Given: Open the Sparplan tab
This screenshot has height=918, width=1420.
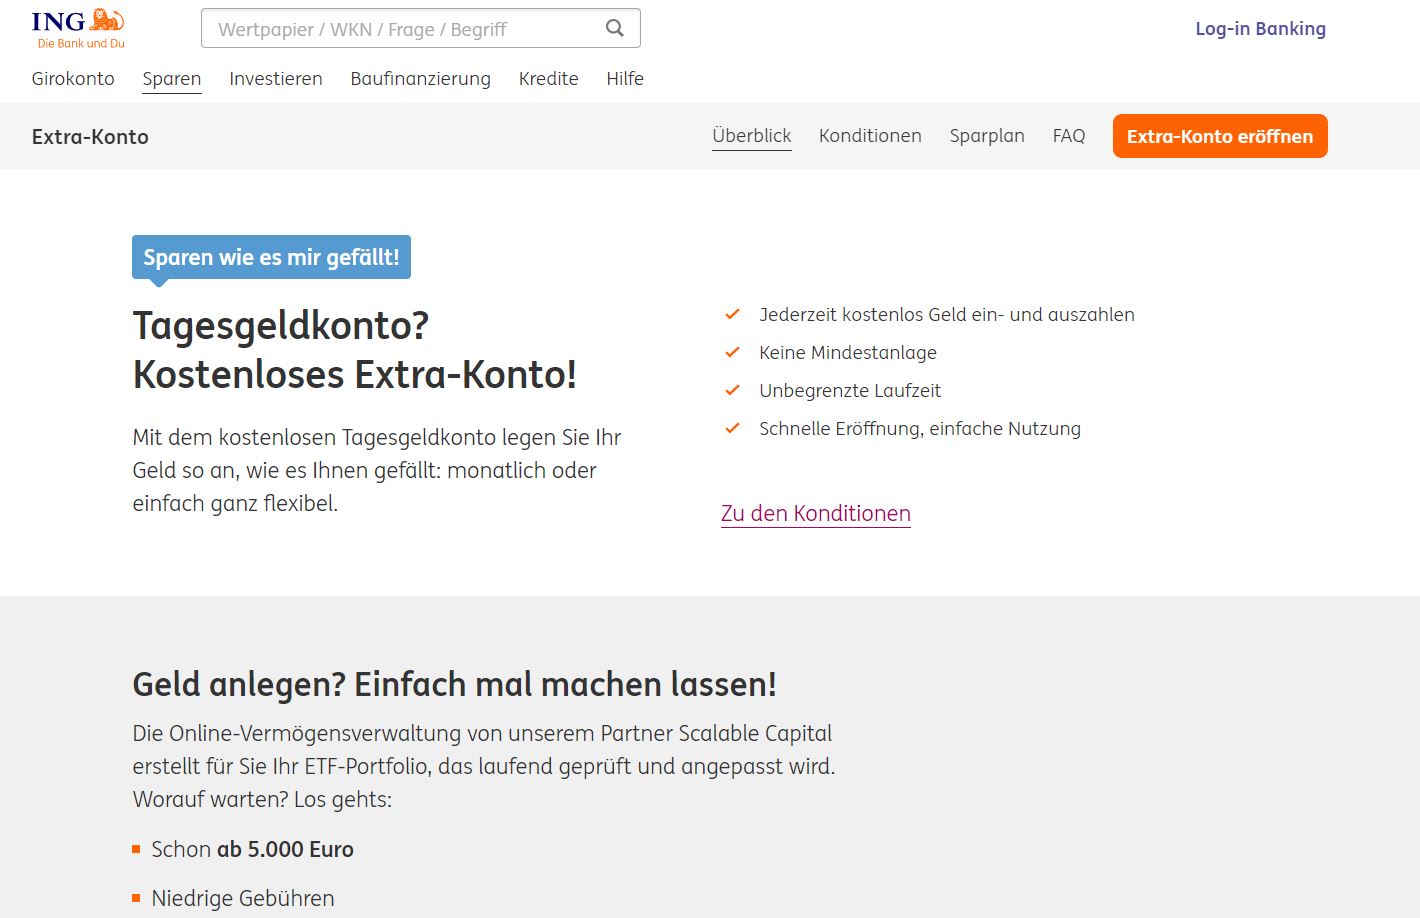Looking at the screenshot, I should click(987, 136).
